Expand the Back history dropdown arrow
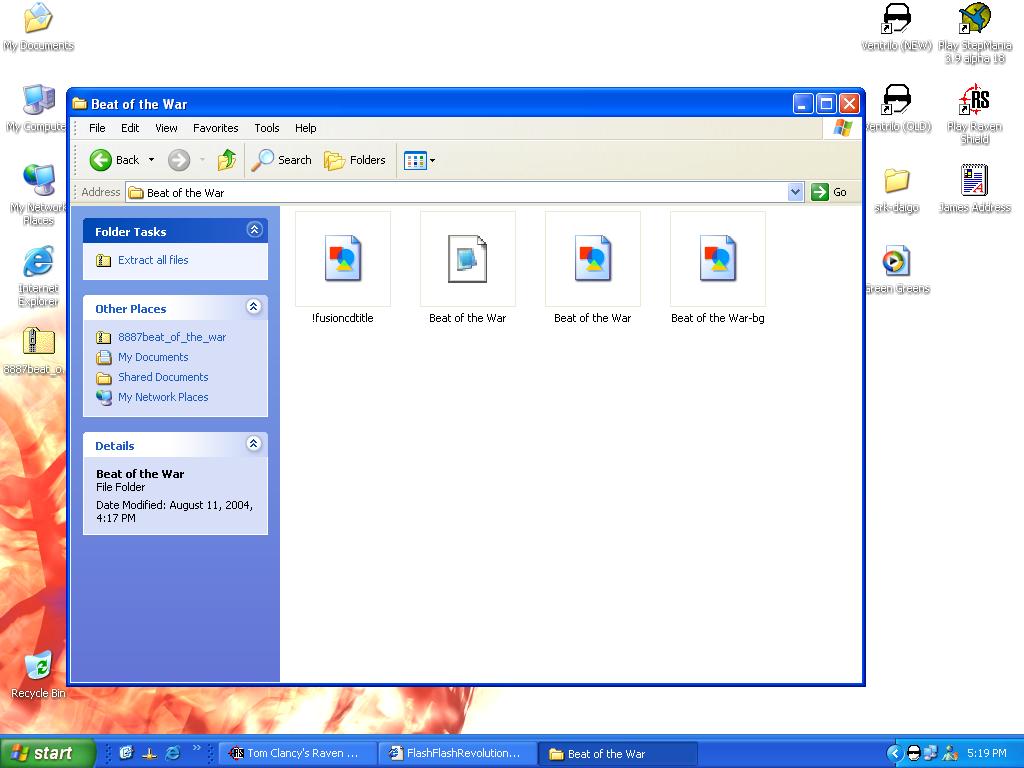The width and height of the screenshot is (1024, 768). coord(152,160)
